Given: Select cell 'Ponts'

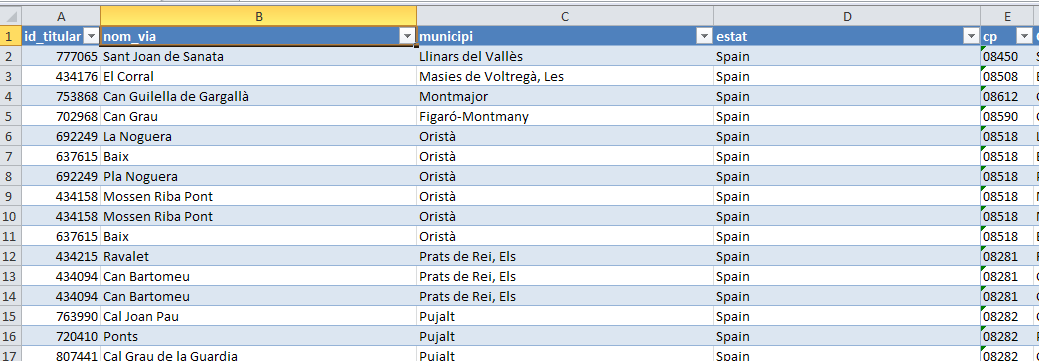Looking at the screenshot, I should [x=258, y=335].
